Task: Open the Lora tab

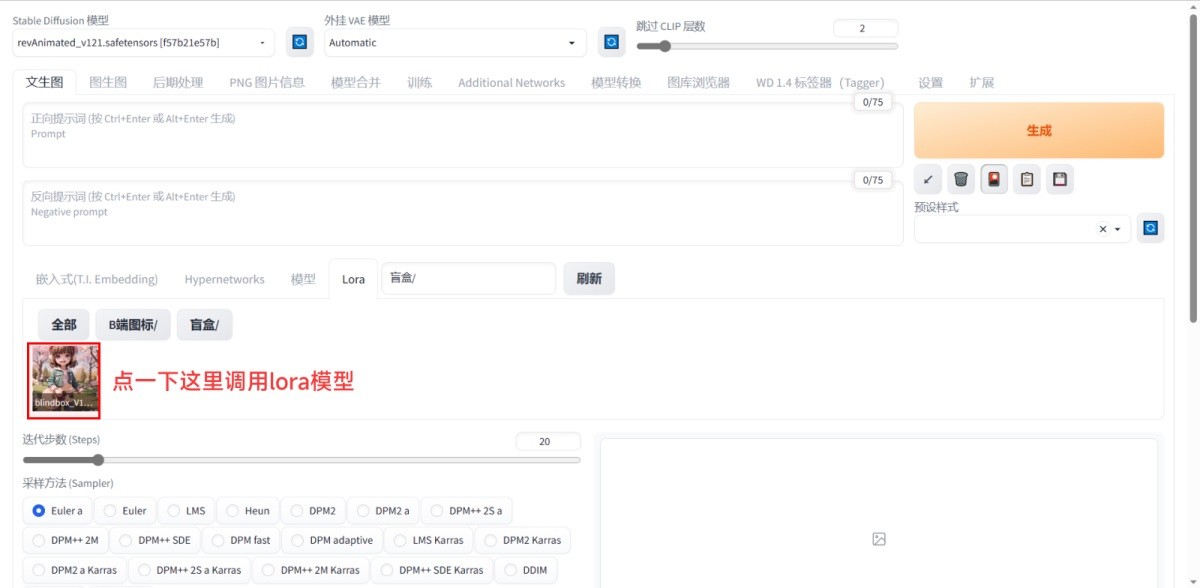Action: 353,278
